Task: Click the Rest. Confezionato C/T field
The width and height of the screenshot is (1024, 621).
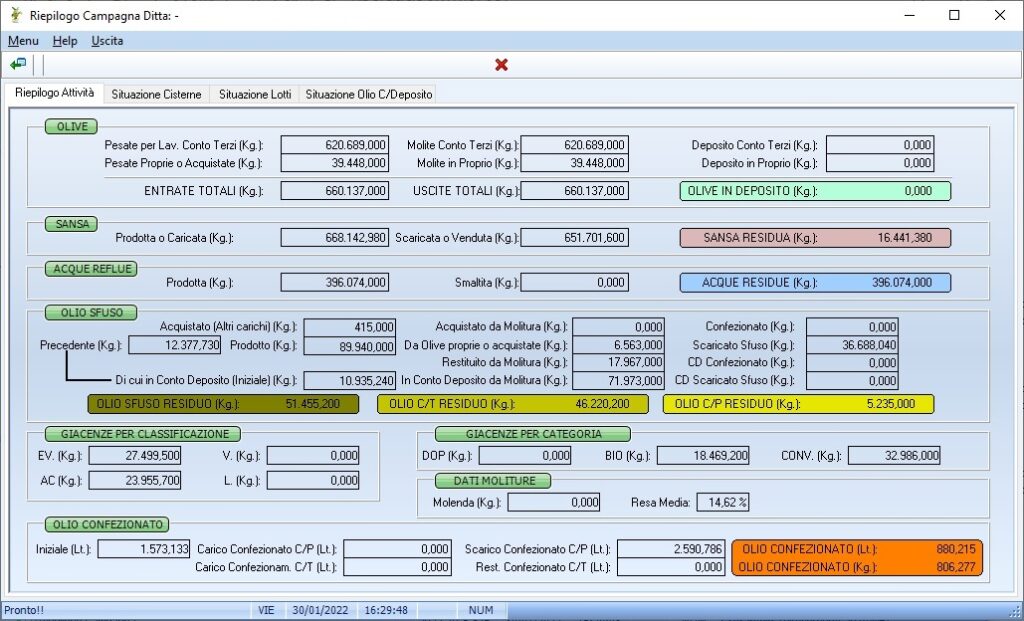Action: [671, 567]
